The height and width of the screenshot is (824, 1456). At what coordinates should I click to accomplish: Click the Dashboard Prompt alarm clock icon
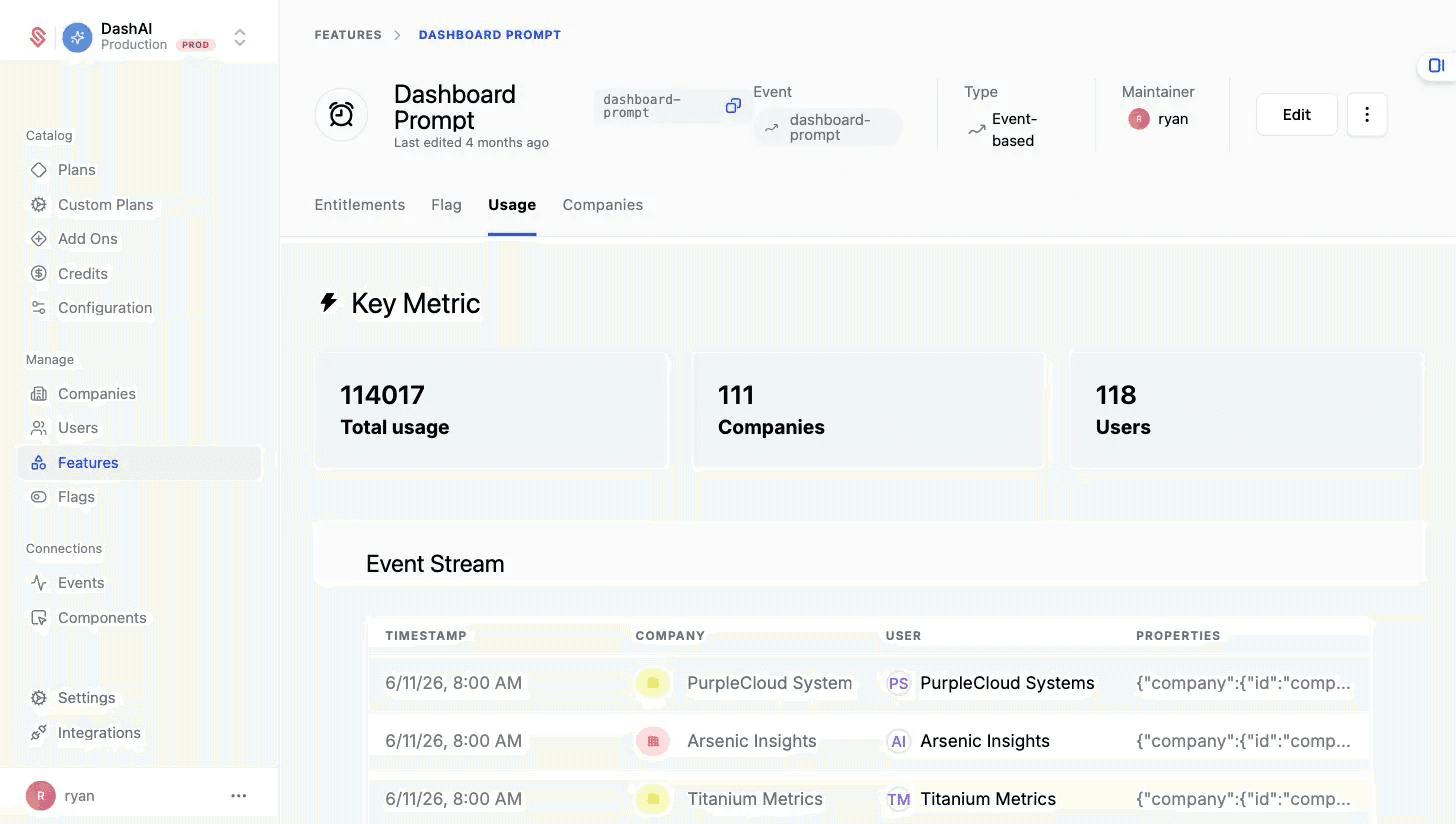pos(341,115)
